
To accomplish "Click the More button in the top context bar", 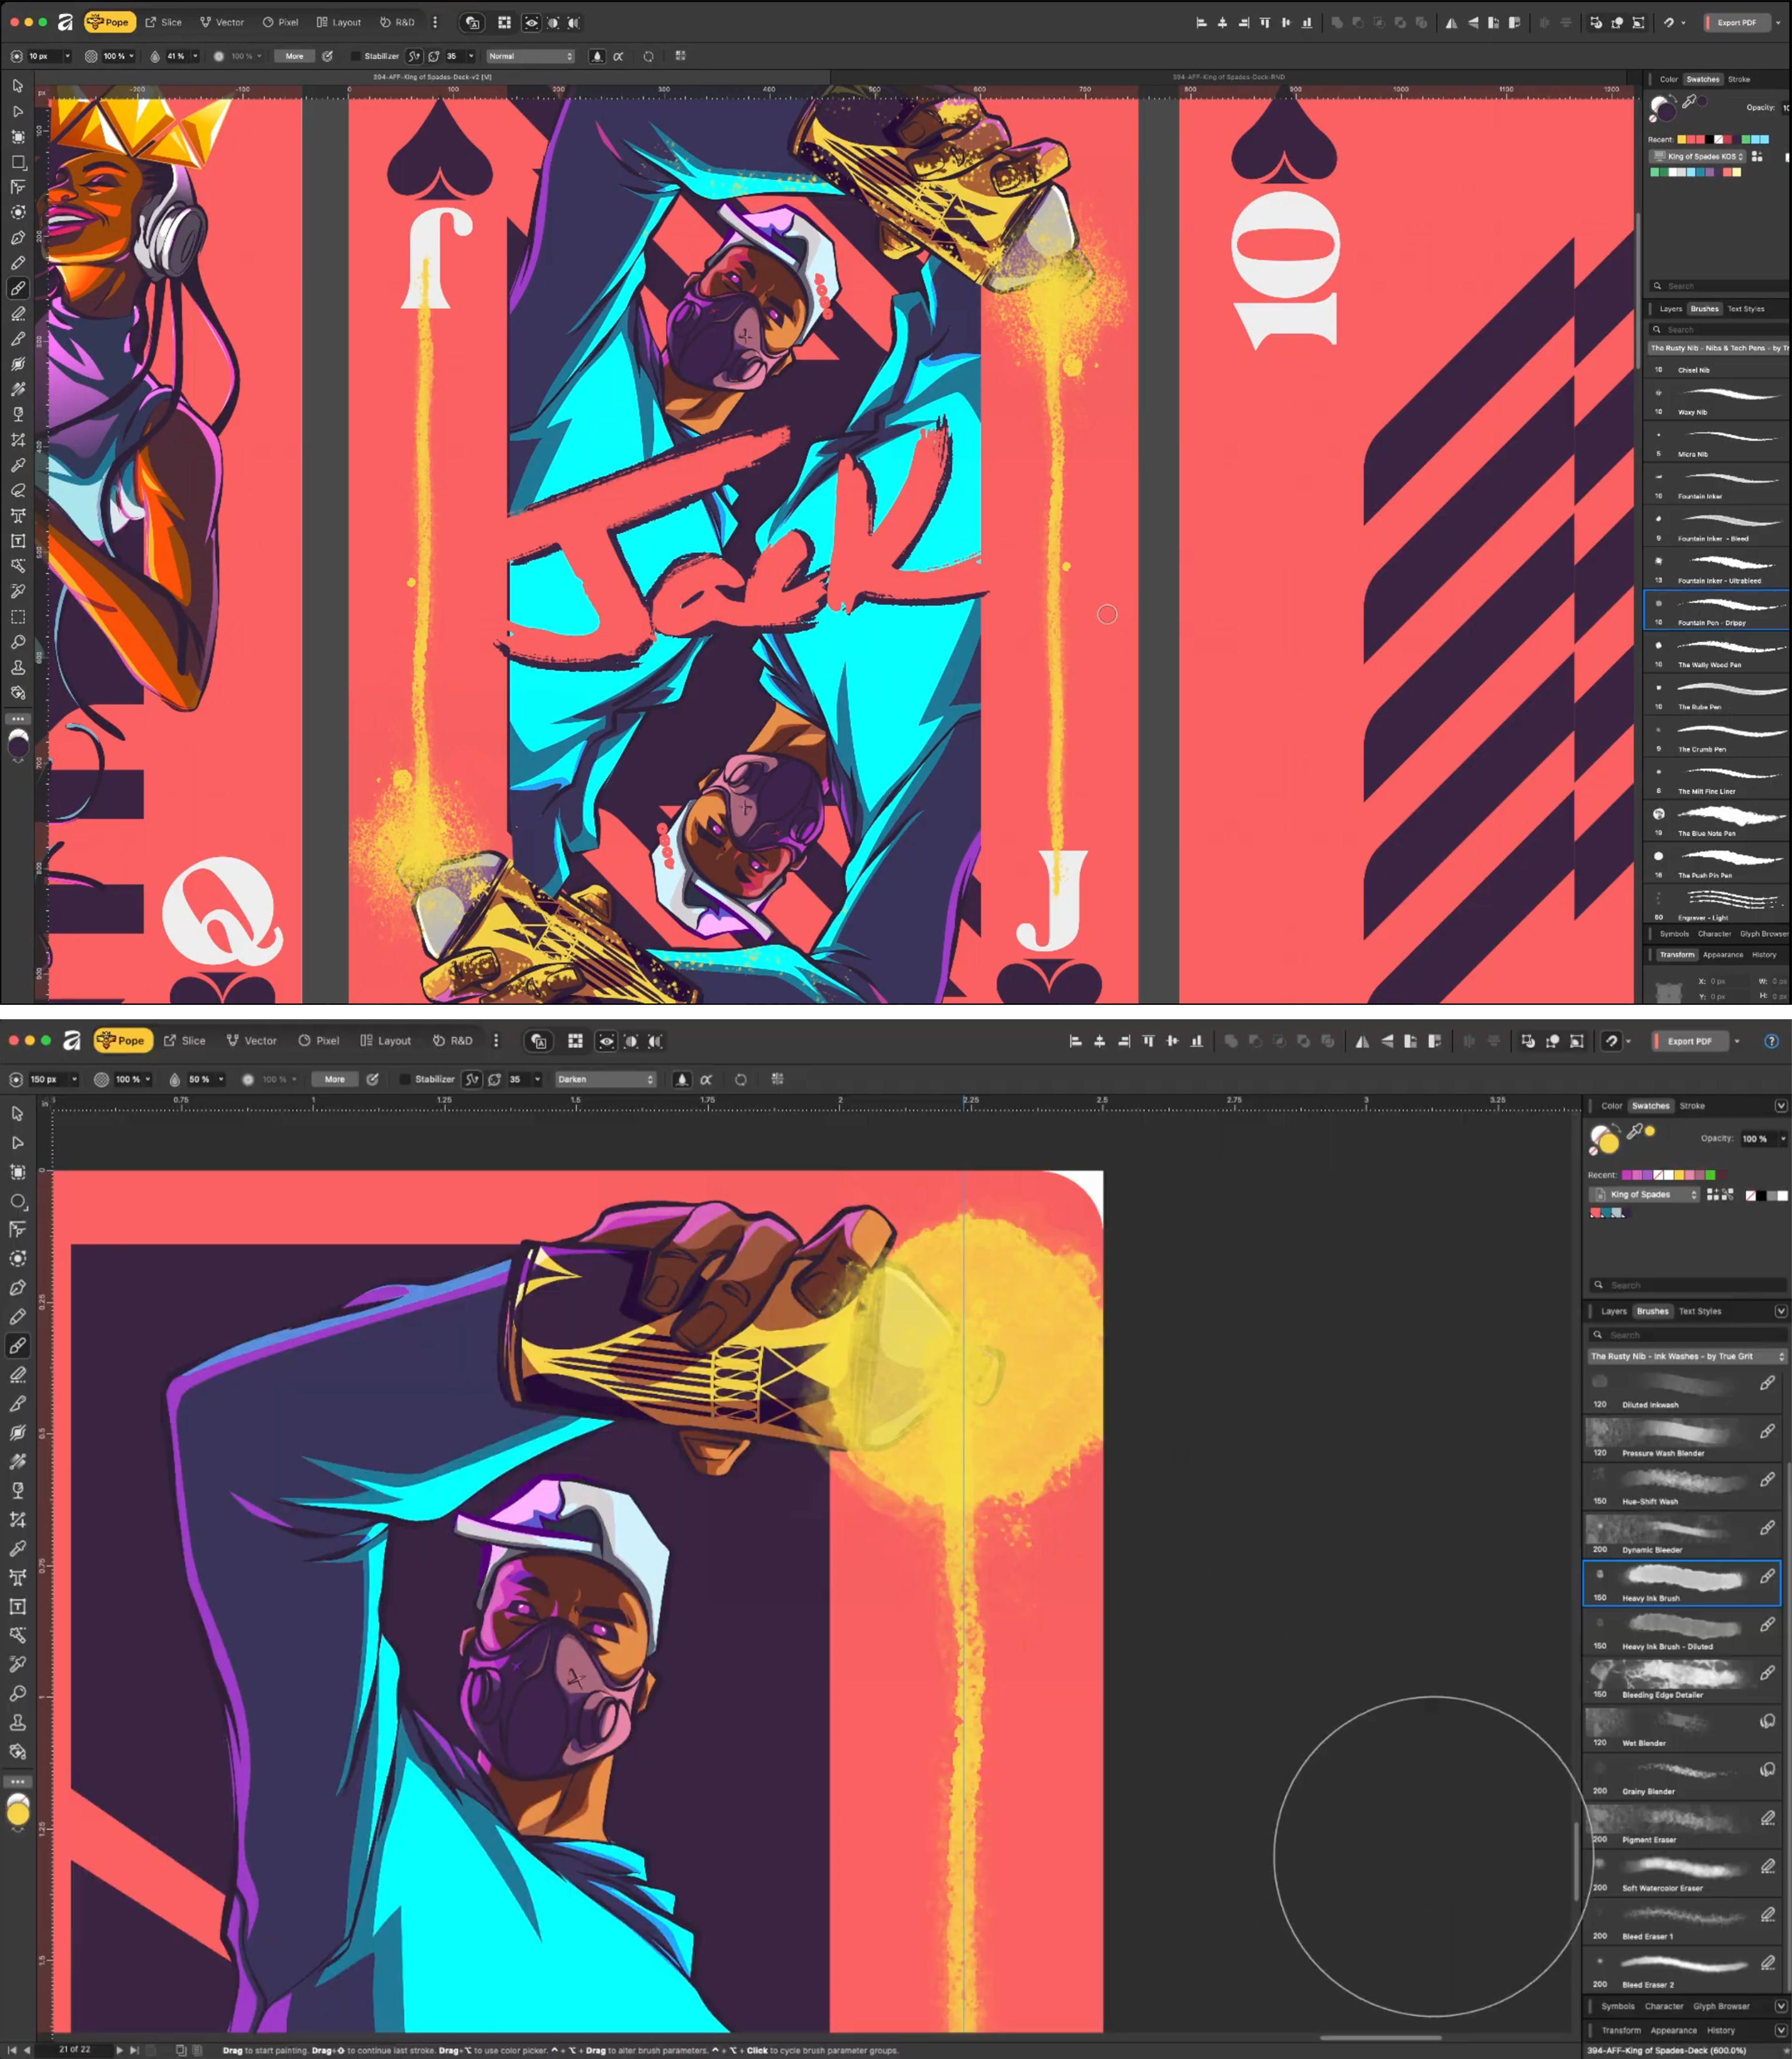I will (295, 56).
